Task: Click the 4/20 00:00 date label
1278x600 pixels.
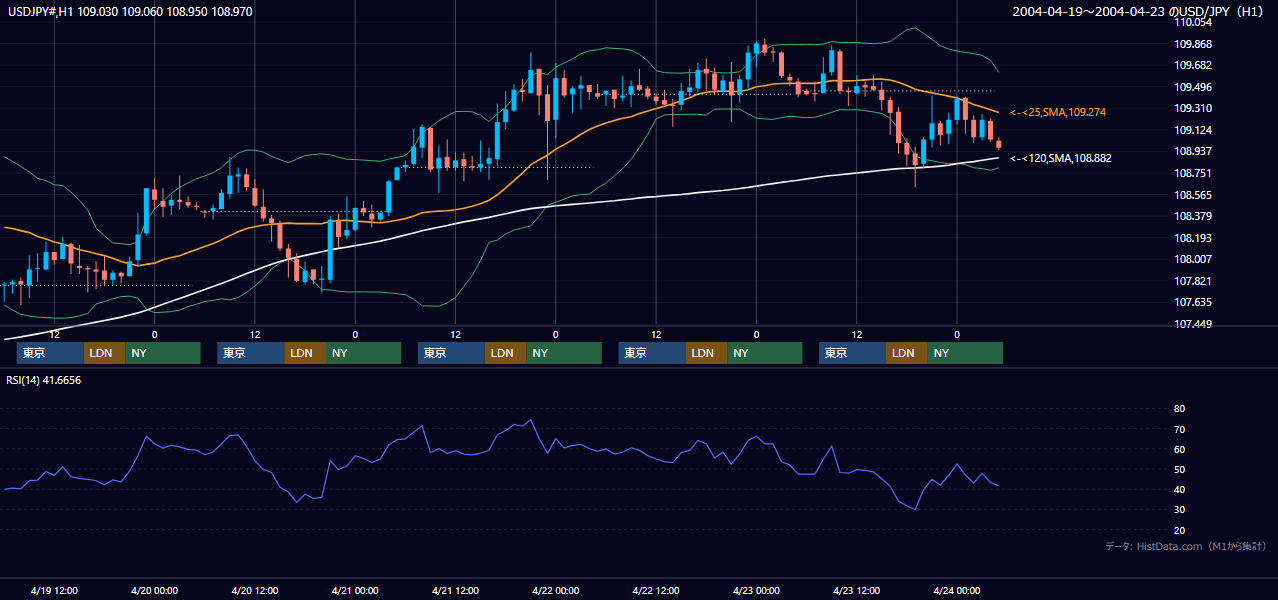Action: coord(155,590)
